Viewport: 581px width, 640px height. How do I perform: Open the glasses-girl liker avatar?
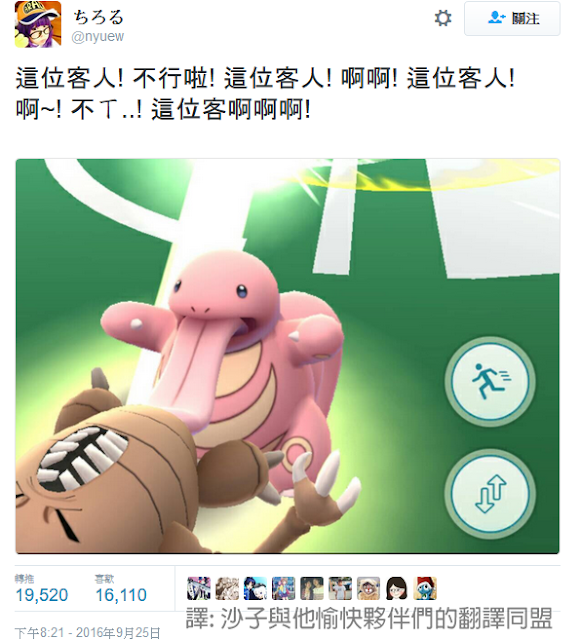[x=396, y=588]
